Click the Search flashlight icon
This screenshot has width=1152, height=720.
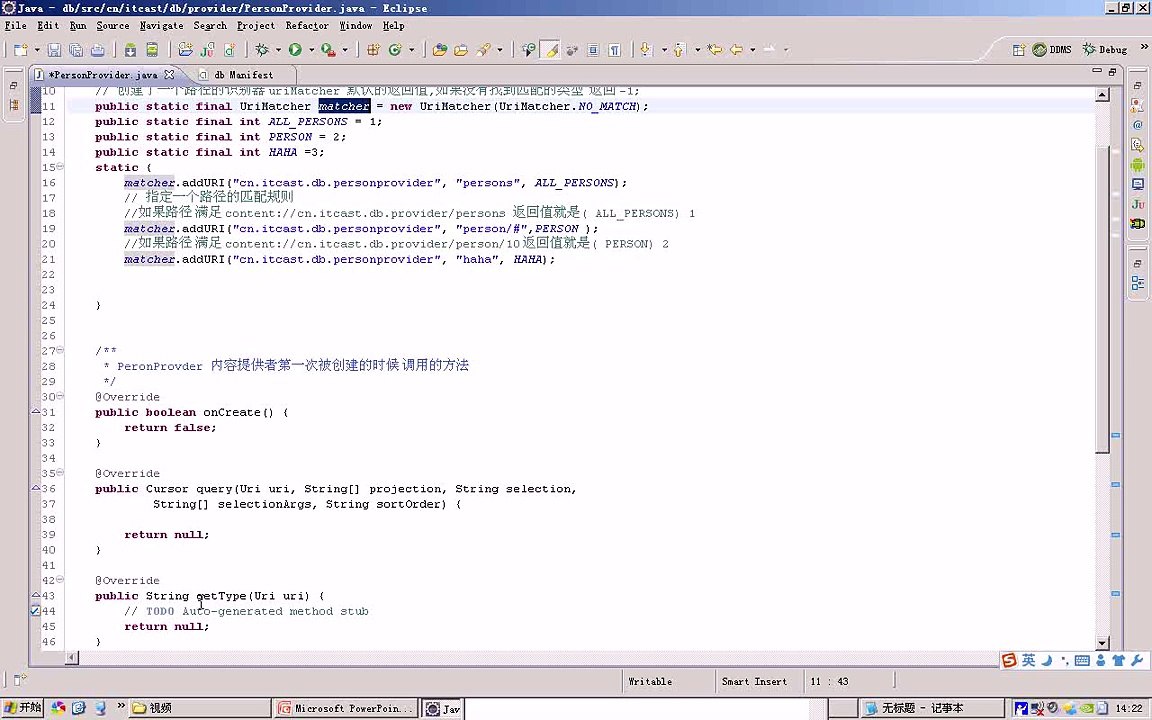[x=483, y=50]
